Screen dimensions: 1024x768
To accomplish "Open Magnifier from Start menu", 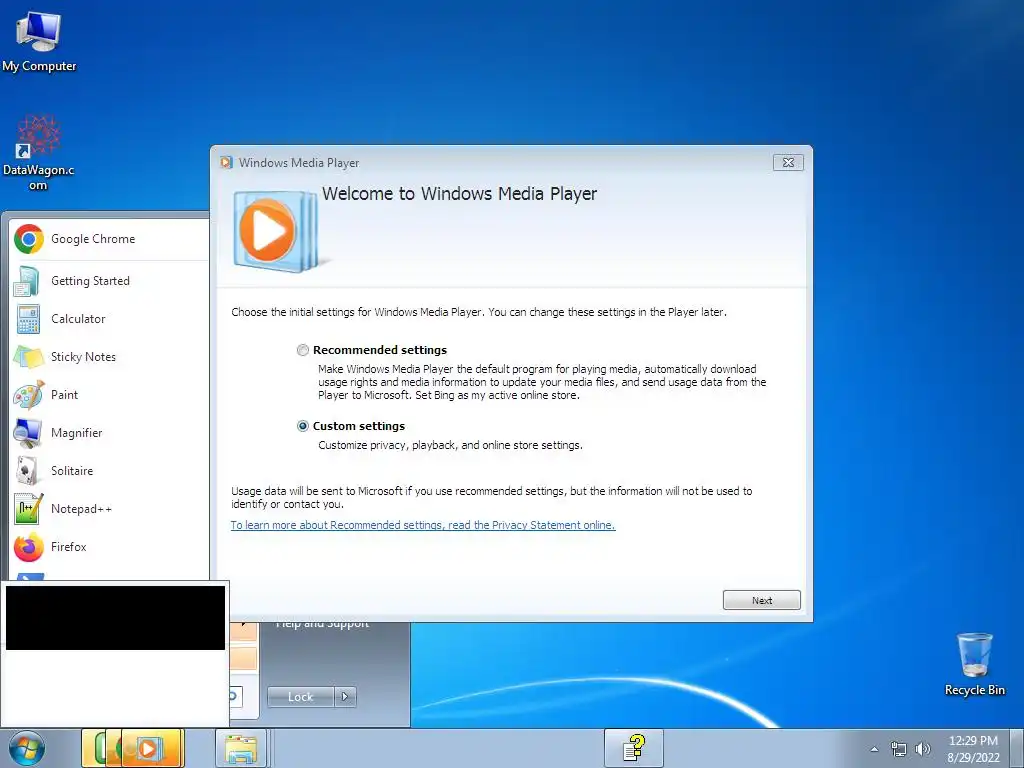I will (110, 432).
